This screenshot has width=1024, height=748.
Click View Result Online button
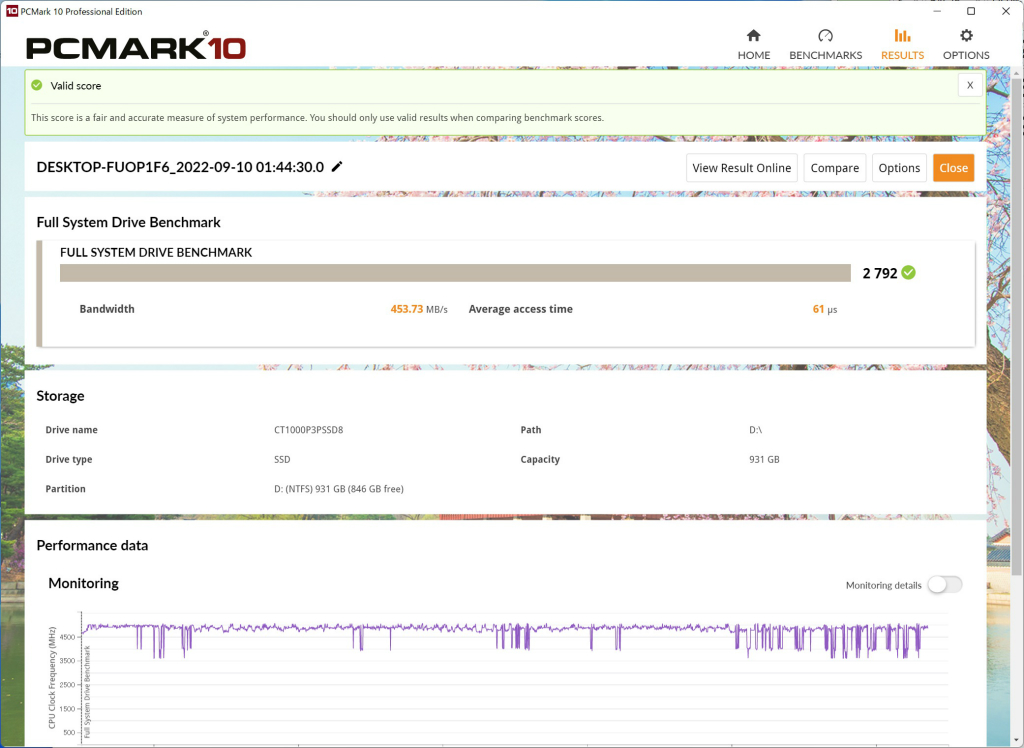742,168
